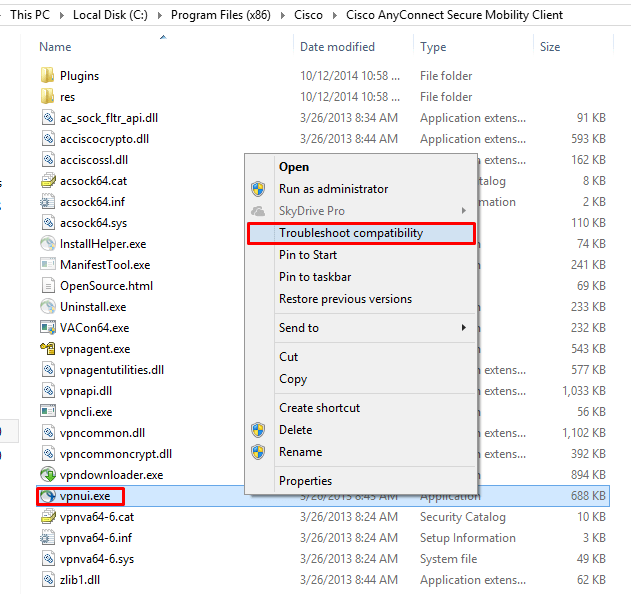Click the VACon64.exe icon
The height and width of the screenshot is (594, 631).
coord(48,328)
